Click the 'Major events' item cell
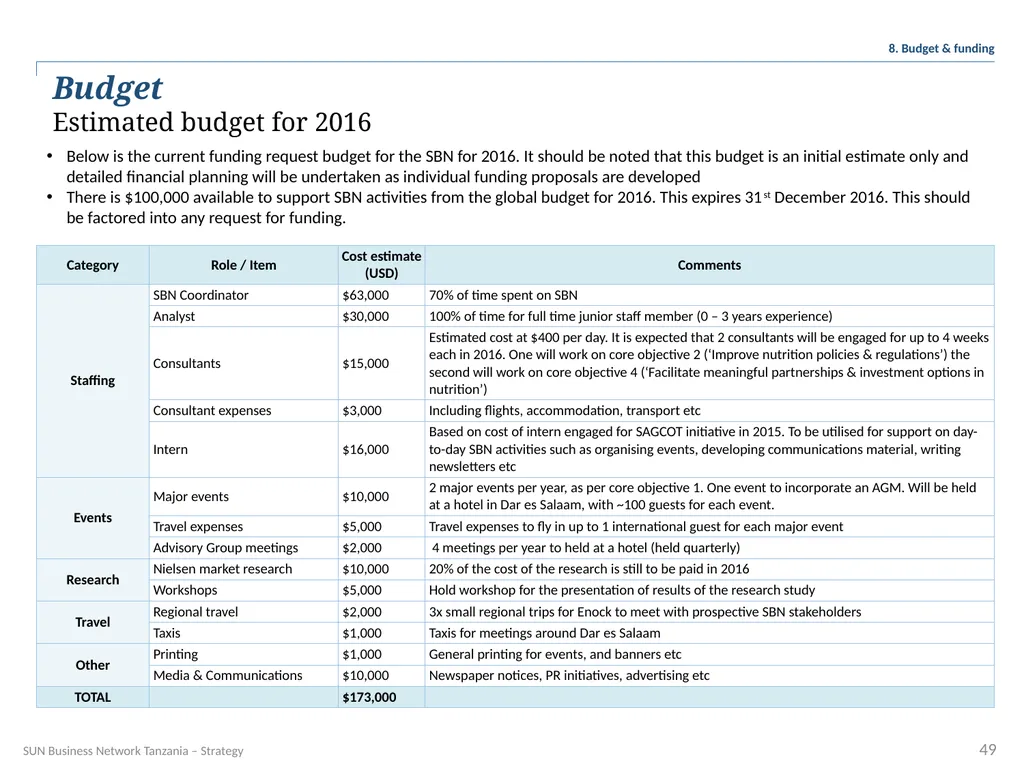 tap(244, 497)
